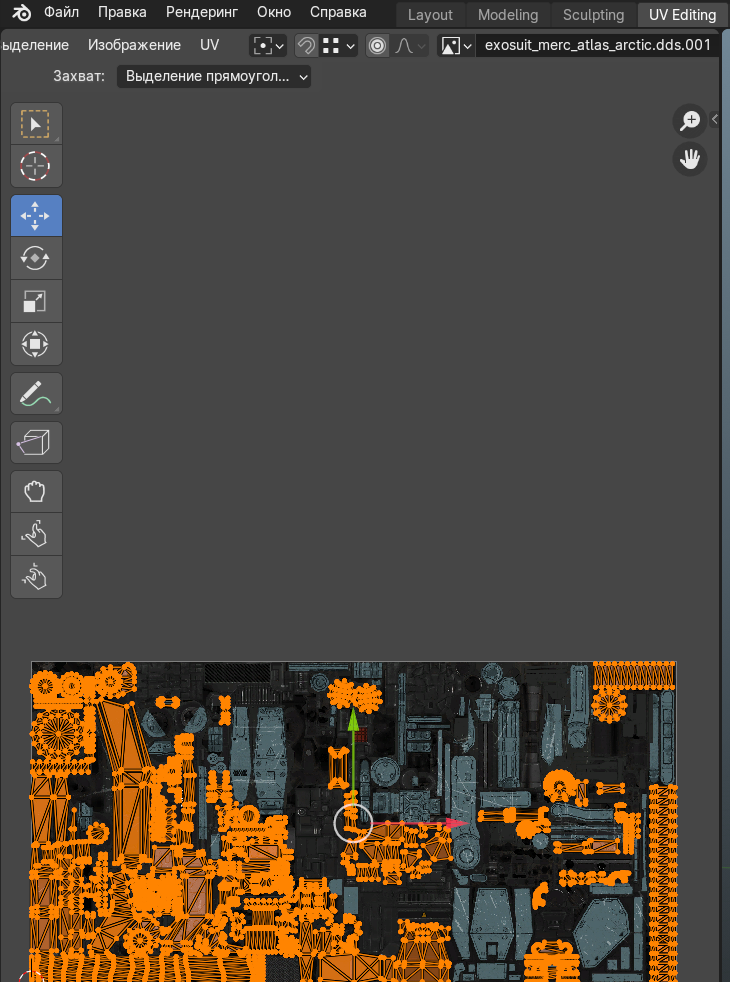The height and width of the screenshot is (982, 730).
Task: Select the 2D Cursor tool
Action: pos(36,167)
